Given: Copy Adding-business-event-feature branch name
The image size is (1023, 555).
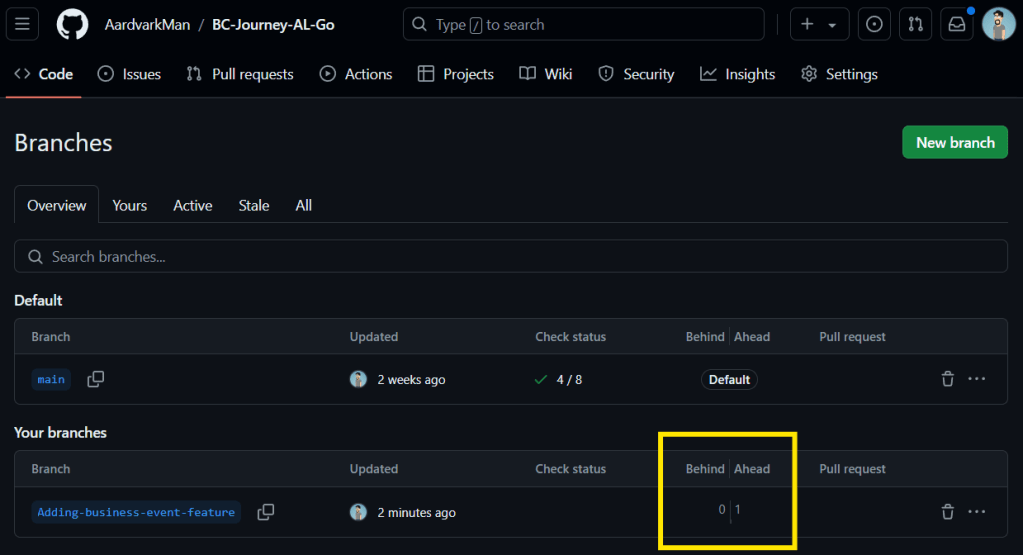Looking at the screenshot, I should tap(266, 512).
